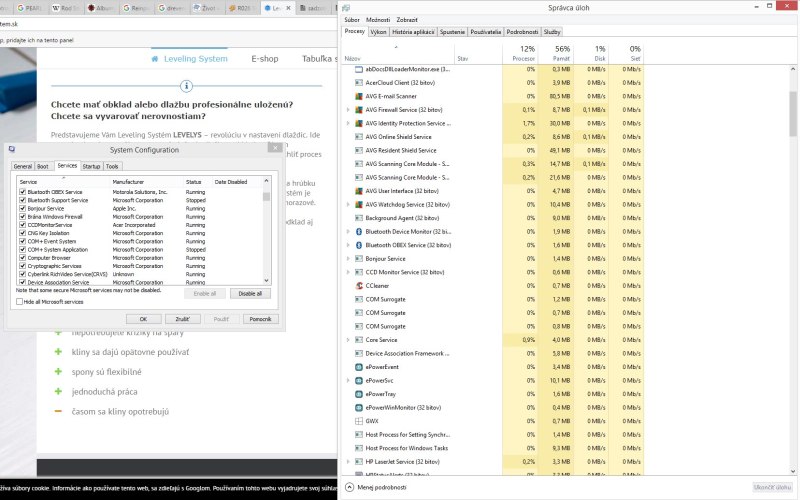Click the Bonjour Service process icon

pyautogui.click(x=359, y=259)
